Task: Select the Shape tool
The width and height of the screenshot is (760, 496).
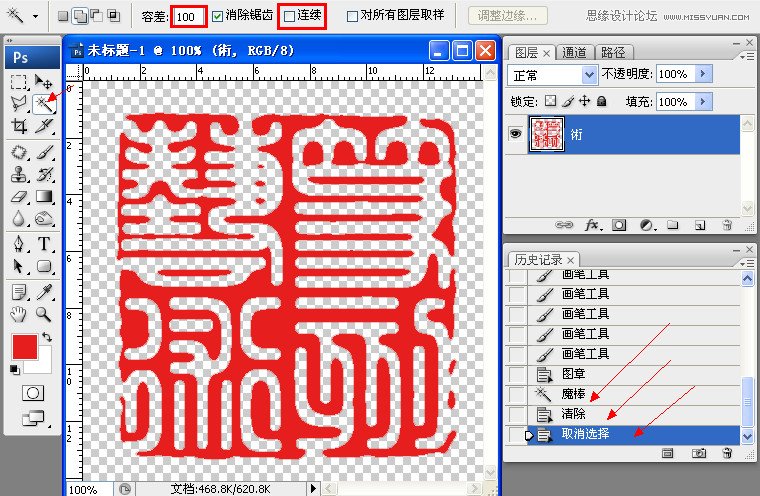Action: (44, 266)
